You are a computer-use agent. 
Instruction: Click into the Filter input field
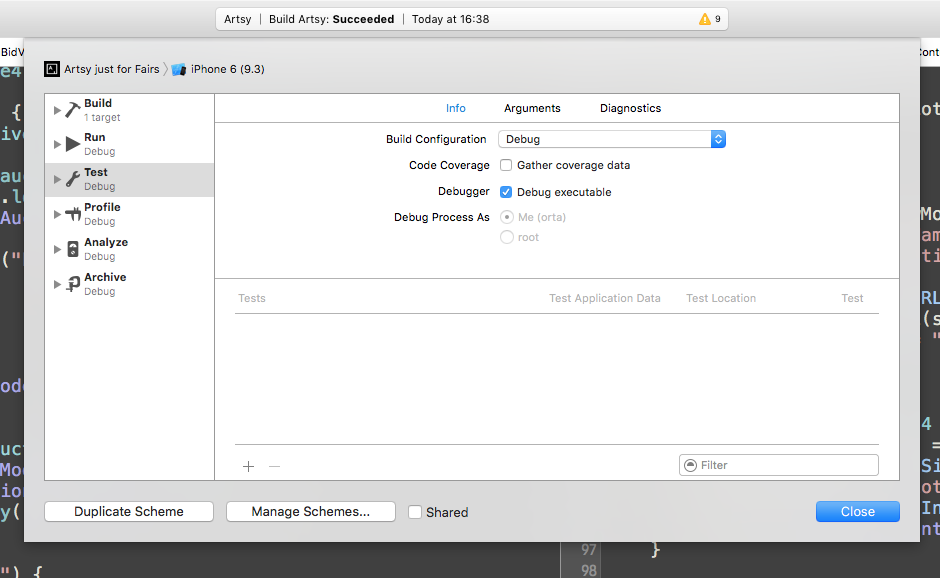tap(779, 465)
